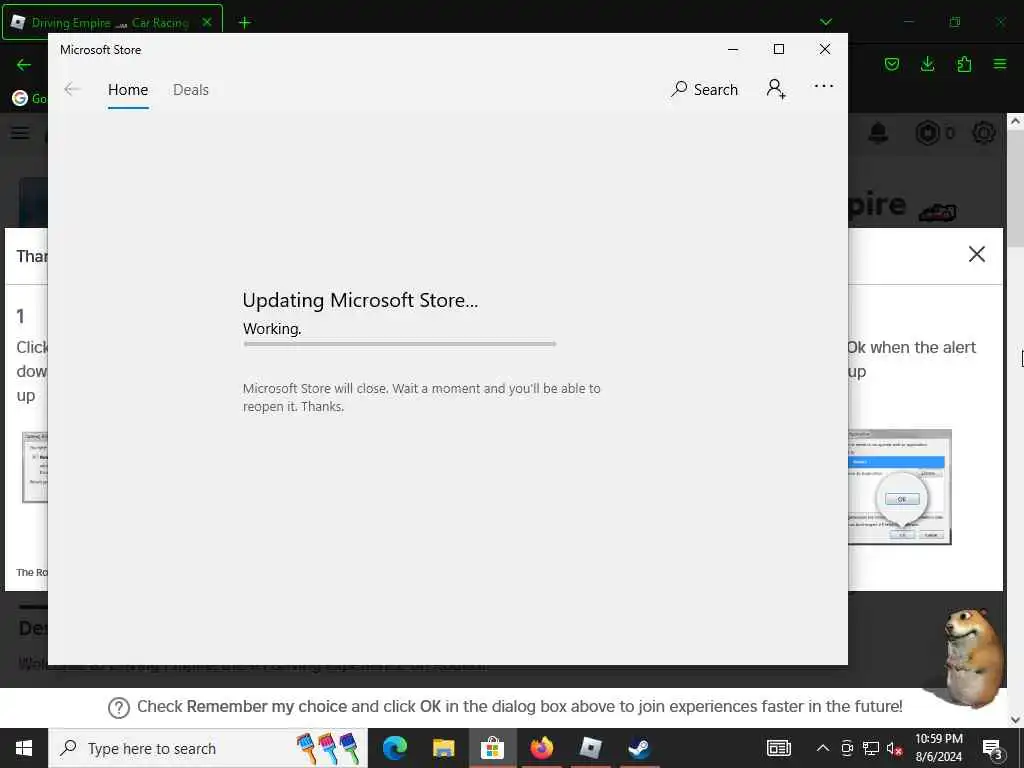This screenshot has width=1024, height=768.
Task: Click the help question mark icon
Action: (119, 707)
